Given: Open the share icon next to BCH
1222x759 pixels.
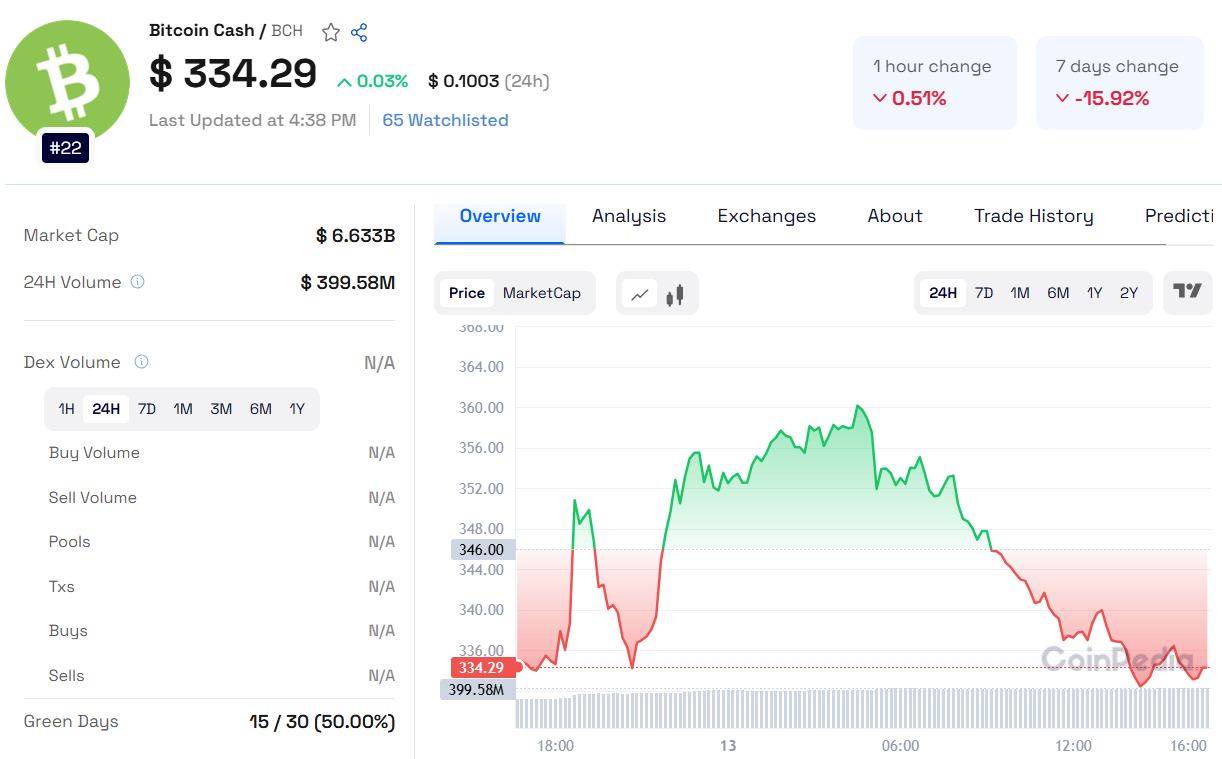Looking at the screenshot, I should (x=359, y=32).
